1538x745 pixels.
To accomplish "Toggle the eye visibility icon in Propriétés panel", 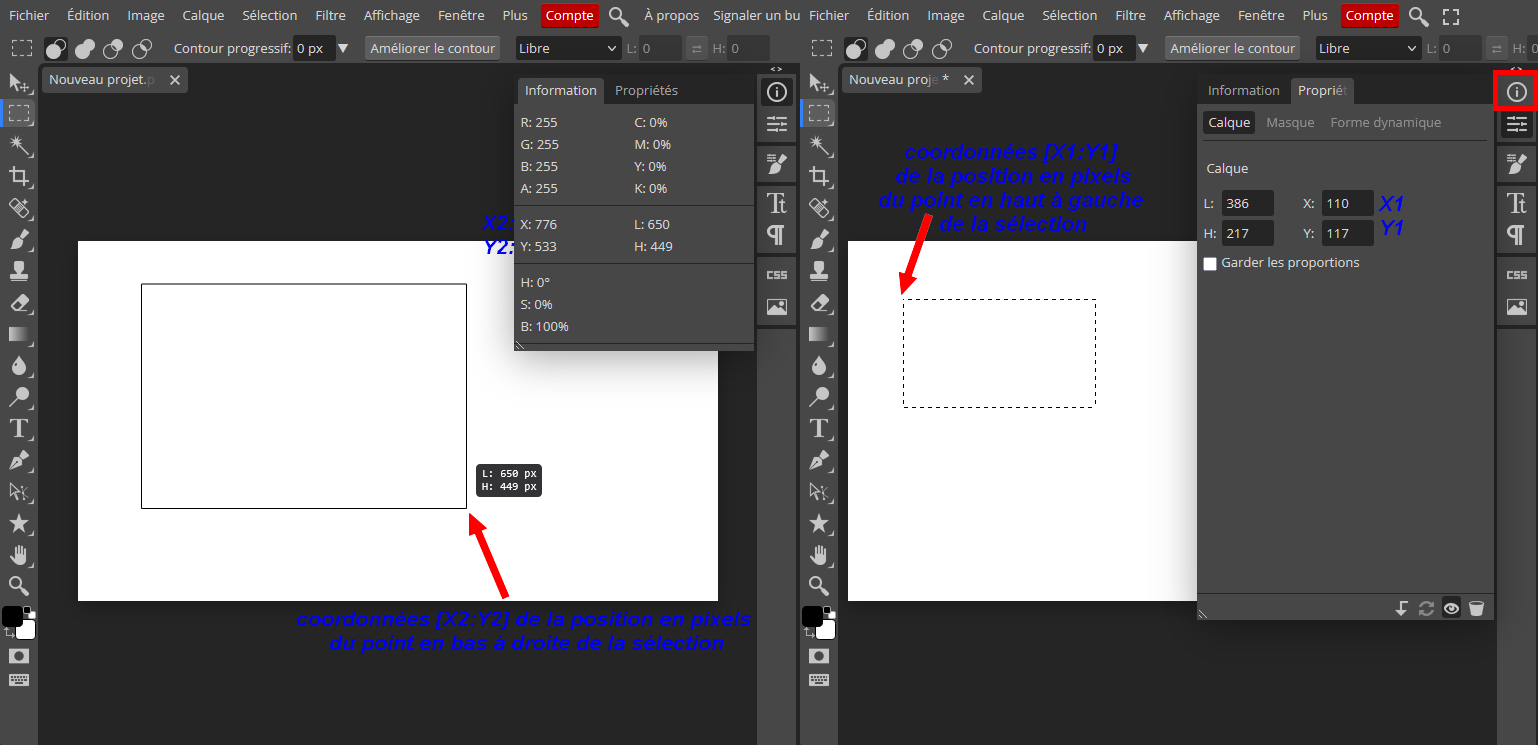I will click(x=1451, y=607).
